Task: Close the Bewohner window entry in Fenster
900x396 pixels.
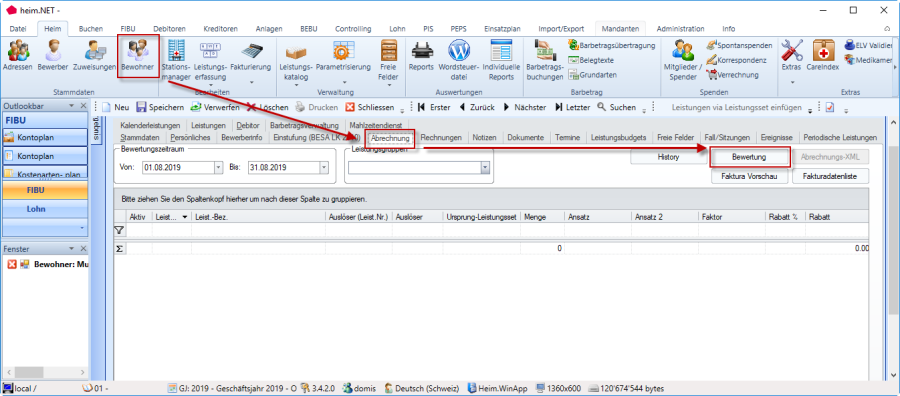Action: click(11, 265)
